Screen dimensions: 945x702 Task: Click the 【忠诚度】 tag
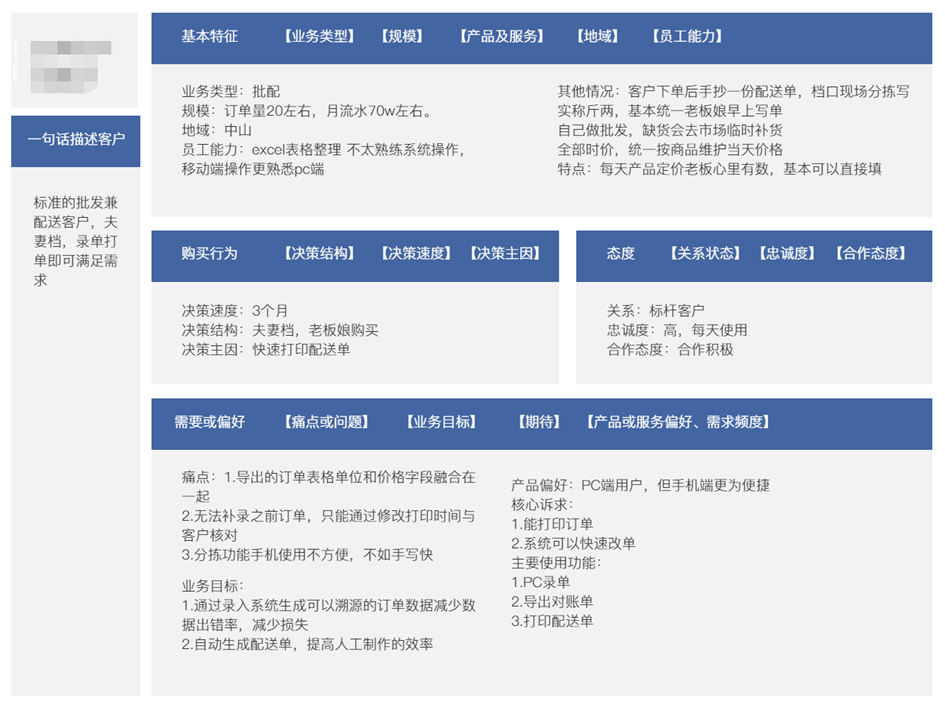(x=787, y=253)
